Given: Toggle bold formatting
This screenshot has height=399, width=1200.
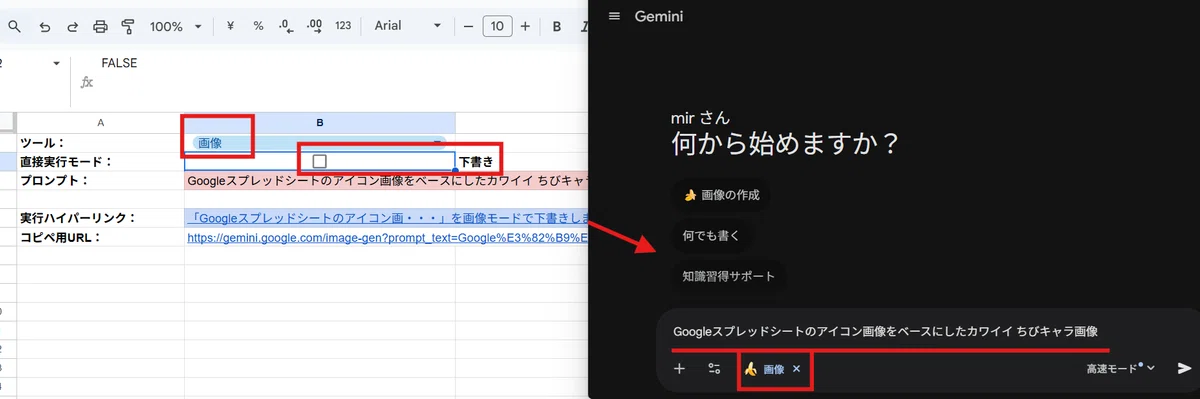Looking at the screenshot, I should click(557, 26).
